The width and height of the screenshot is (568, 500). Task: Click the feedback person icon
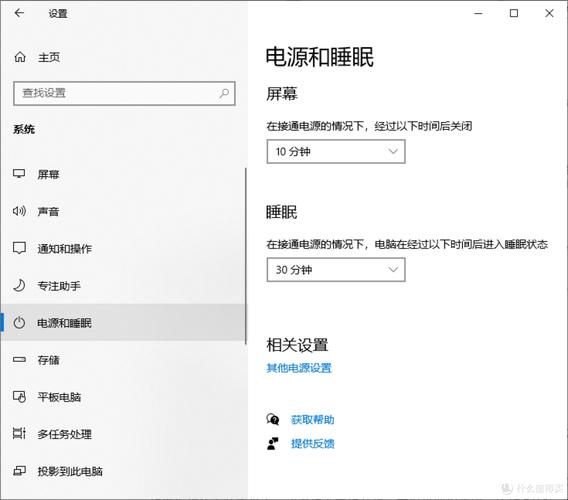(x=273, y=443)
